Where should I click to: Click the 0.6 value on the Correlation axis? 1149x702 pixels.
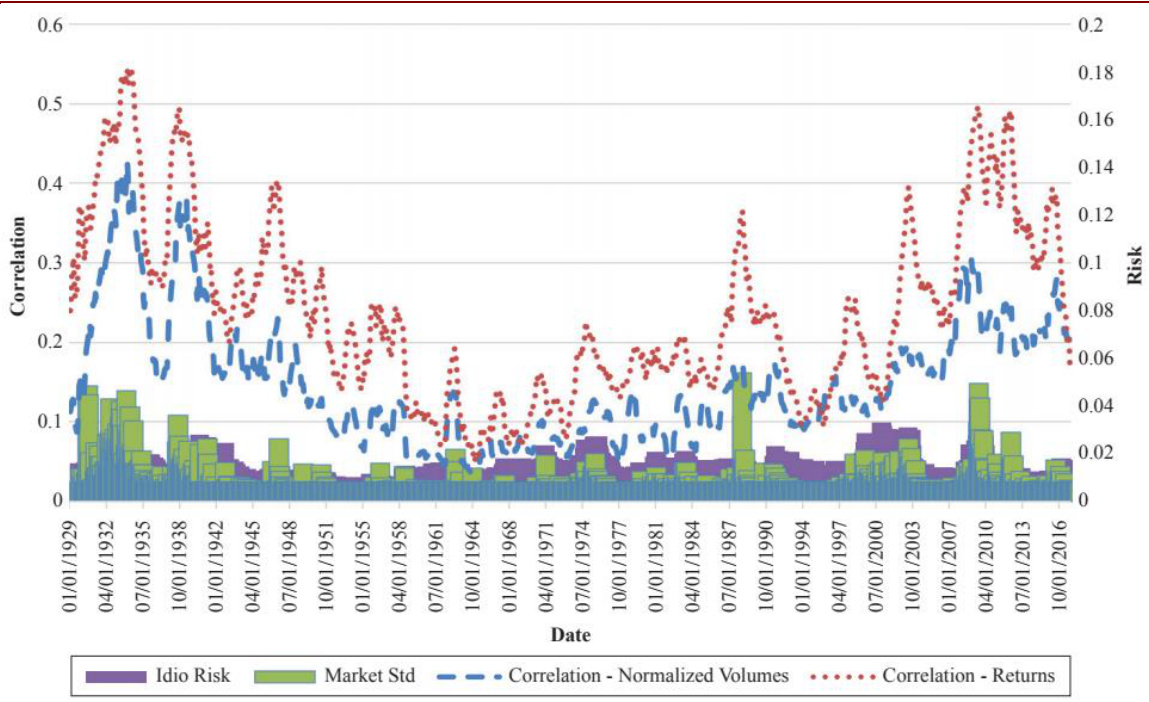[x=49, y=25]
